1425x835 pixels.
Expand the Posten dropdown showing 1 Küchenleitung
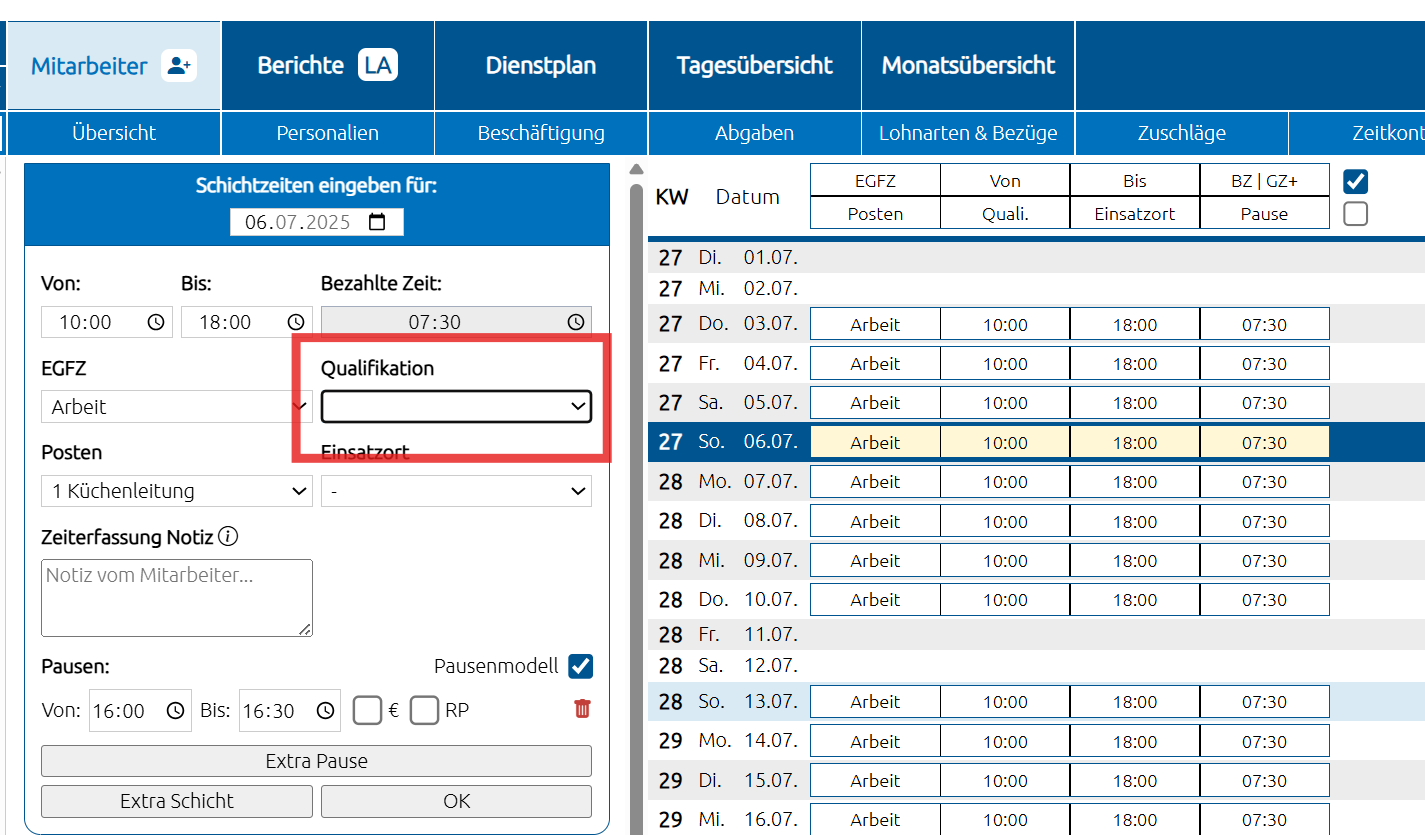coord(176,491)
